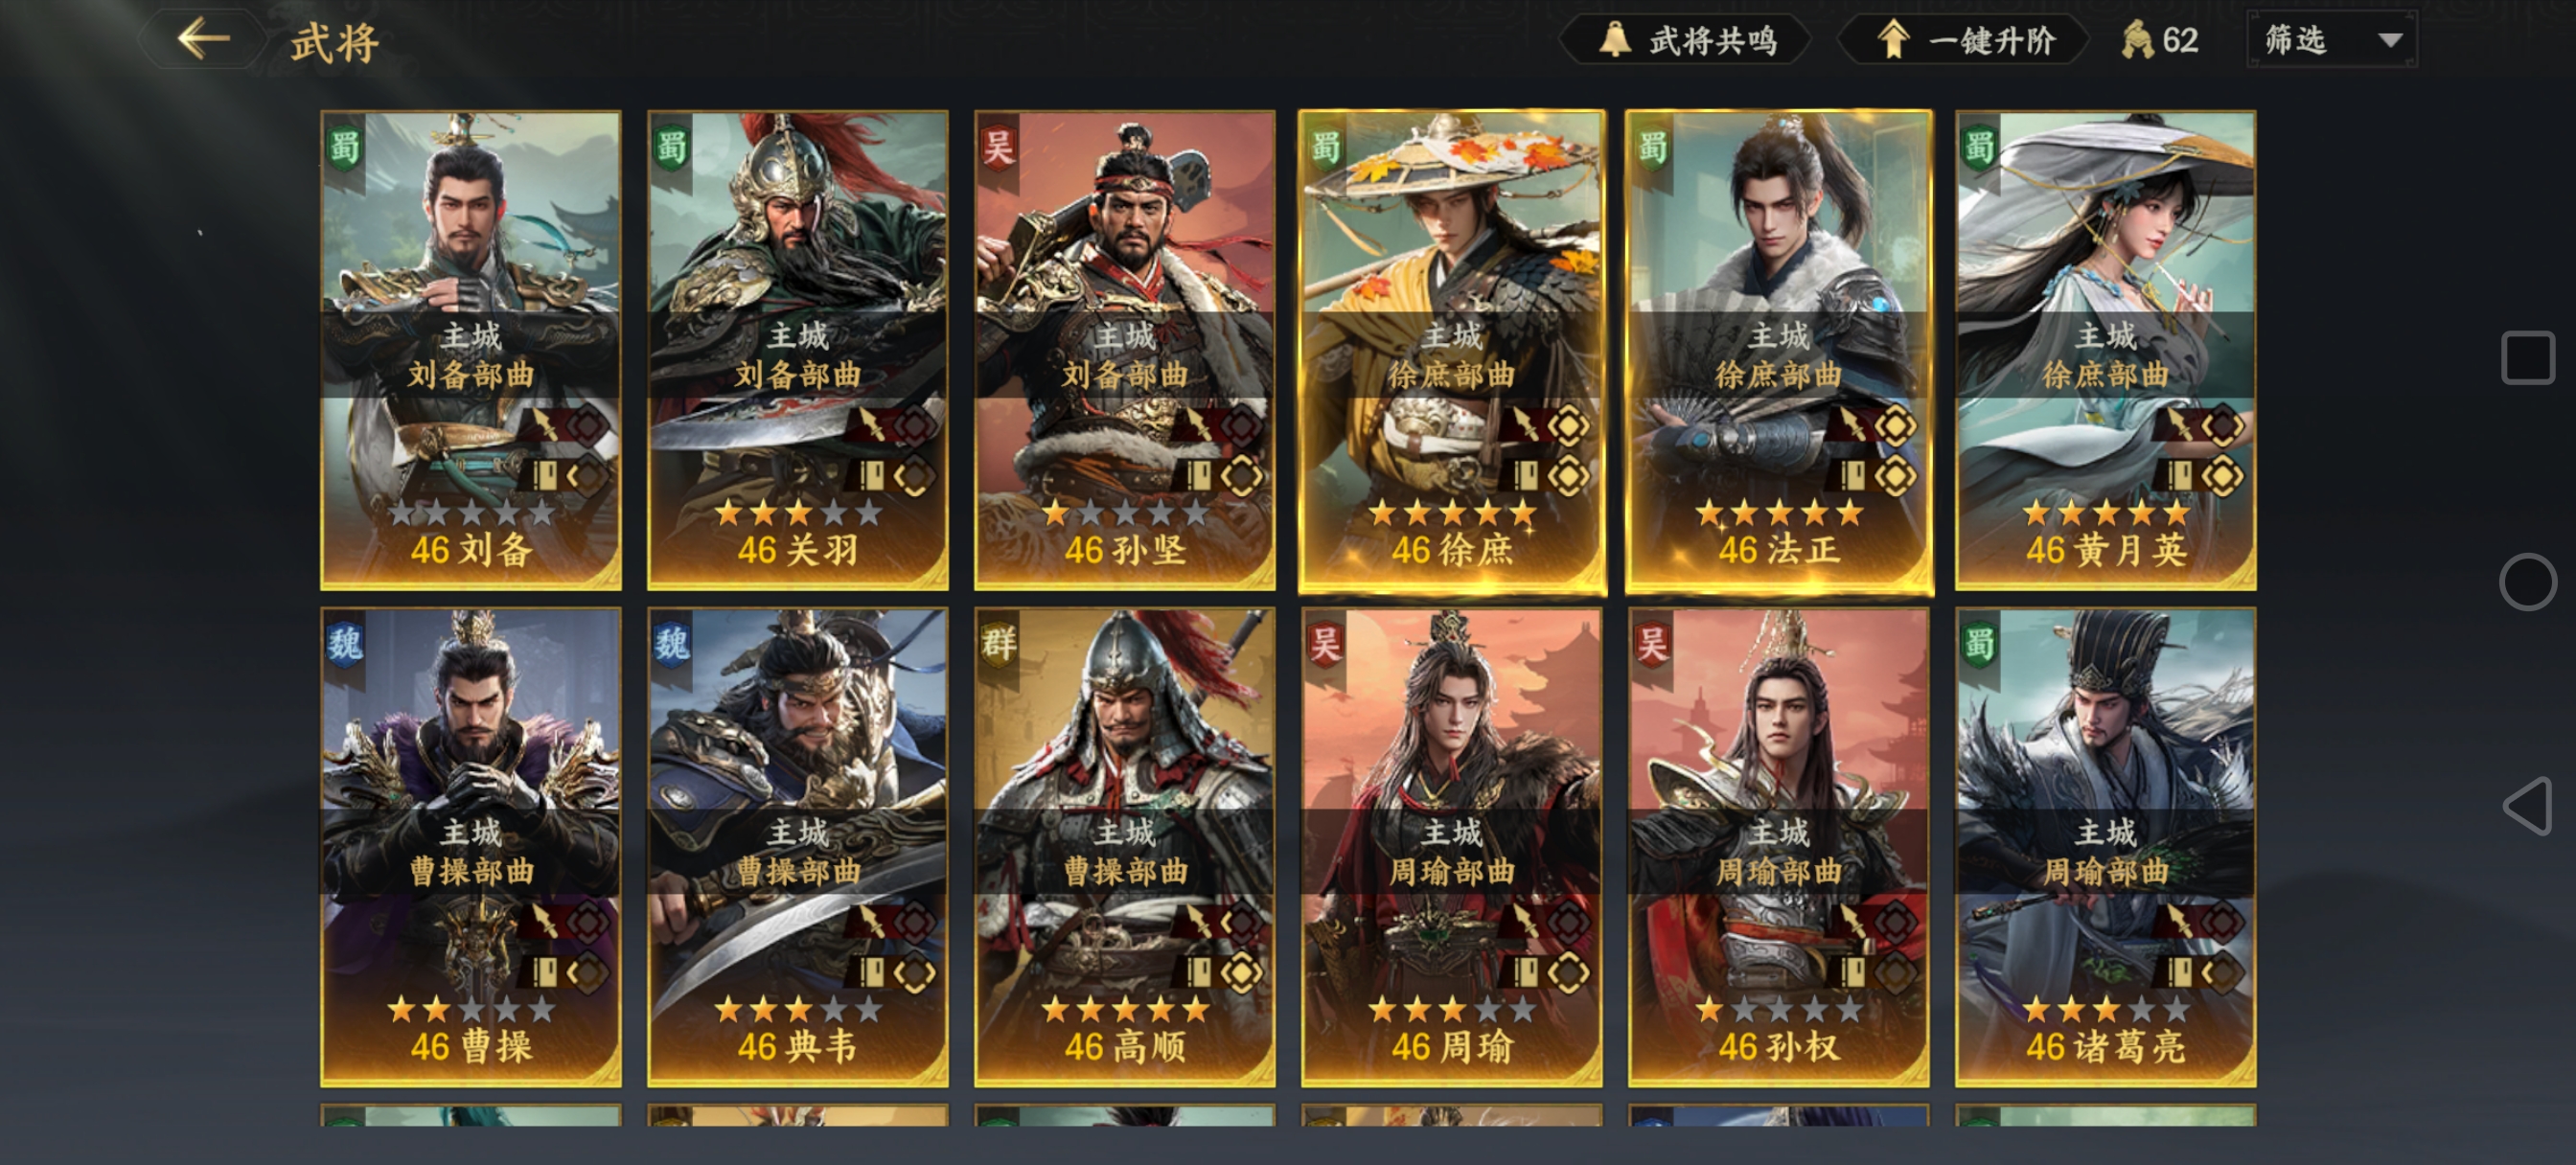This screenshot has width=2576, height=1165.
Task: Click the spear skill icon on 黄月英
Action: point(2179,426)
